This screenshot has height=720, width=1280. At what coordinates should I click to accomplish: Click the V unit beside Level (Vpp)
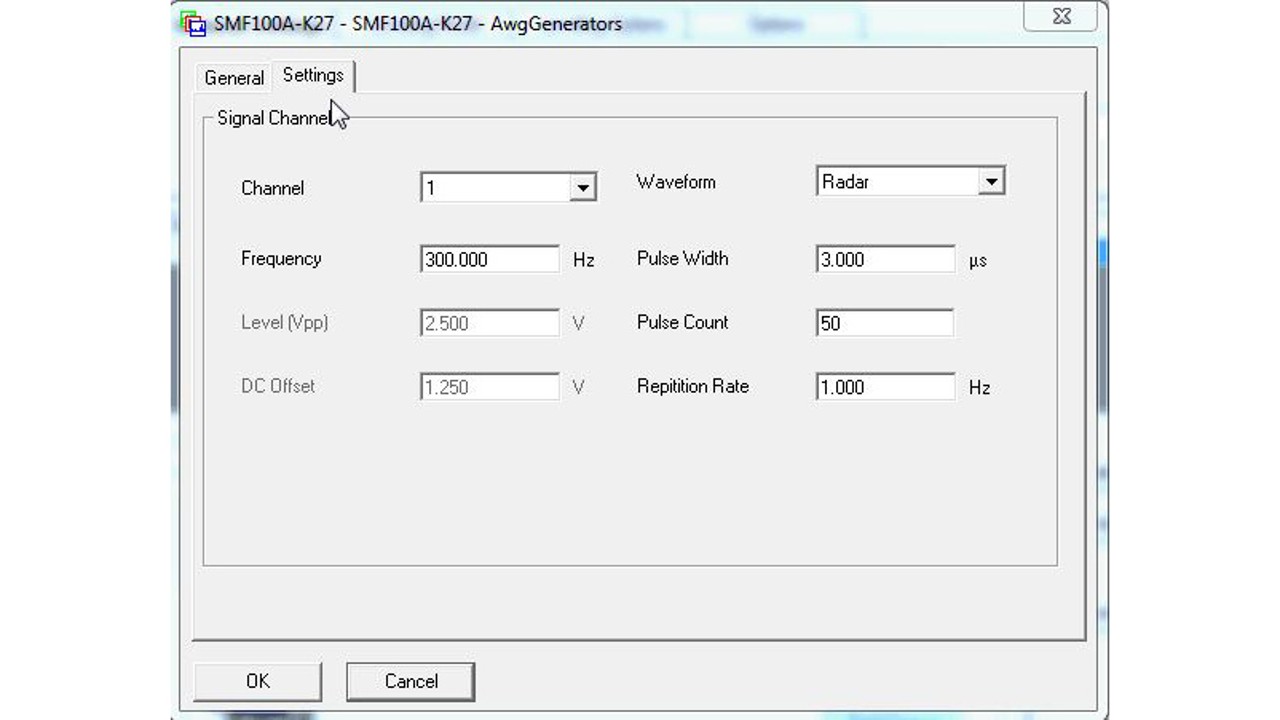(578, 323)
